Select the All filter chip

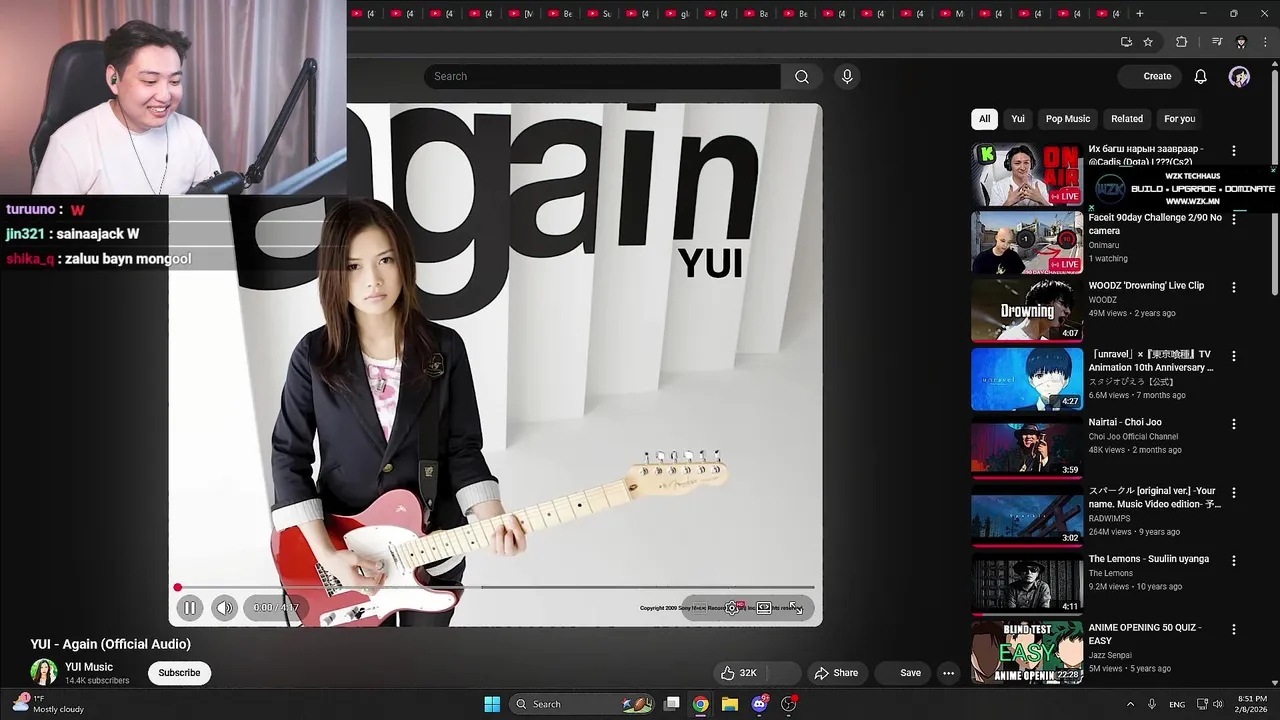985,119
